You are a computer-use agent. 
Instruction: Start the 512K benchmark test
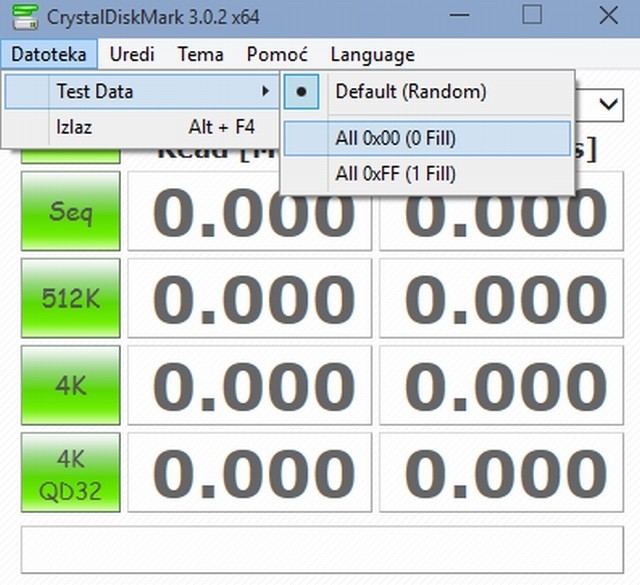[70, 298]
